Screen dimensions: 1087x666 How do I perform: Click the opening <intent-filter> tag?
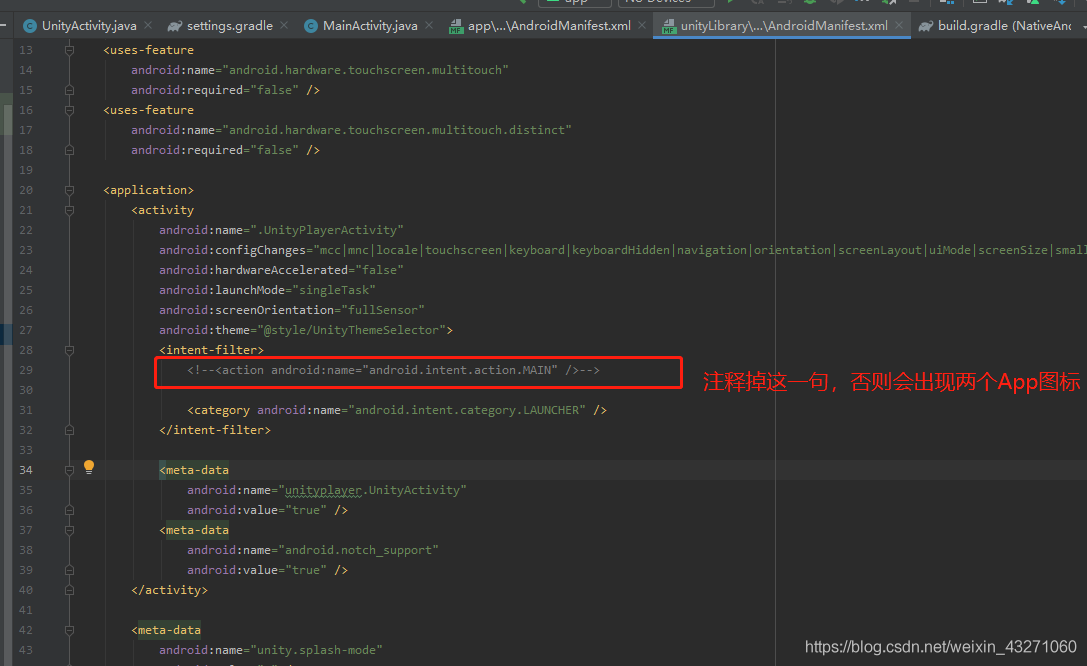[211, 350]
